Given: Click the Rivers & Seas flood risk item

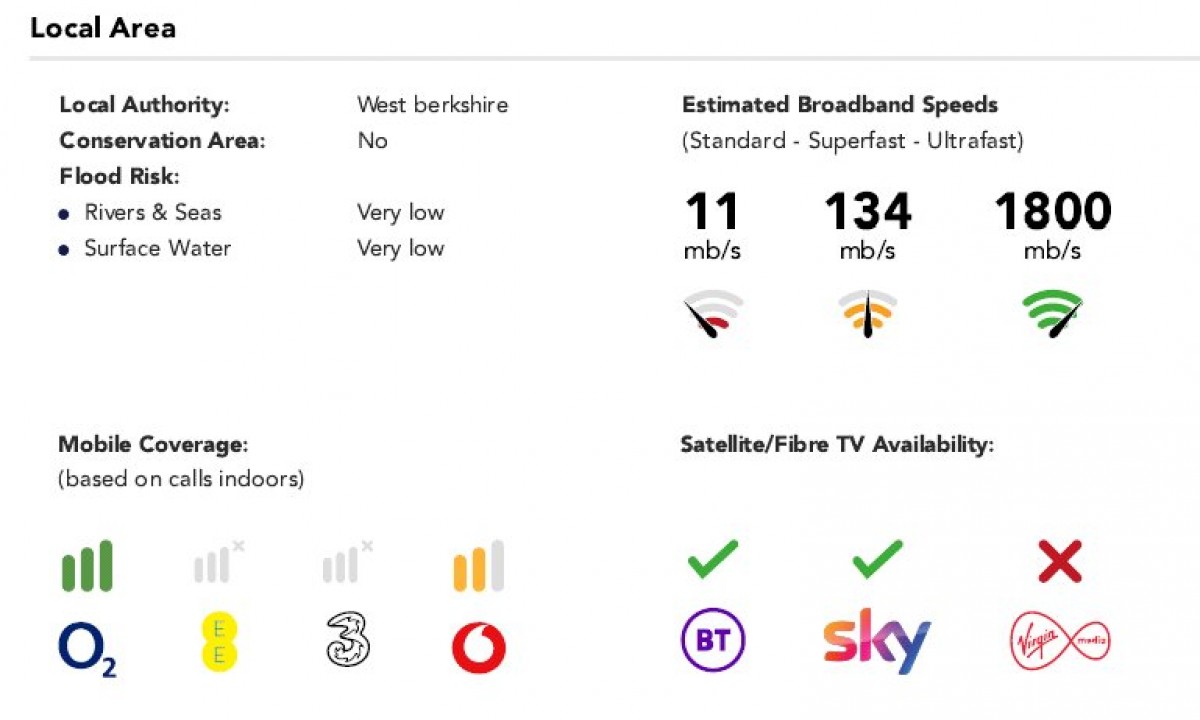Looking at the screenshot, I should click(x=152, y=213).
